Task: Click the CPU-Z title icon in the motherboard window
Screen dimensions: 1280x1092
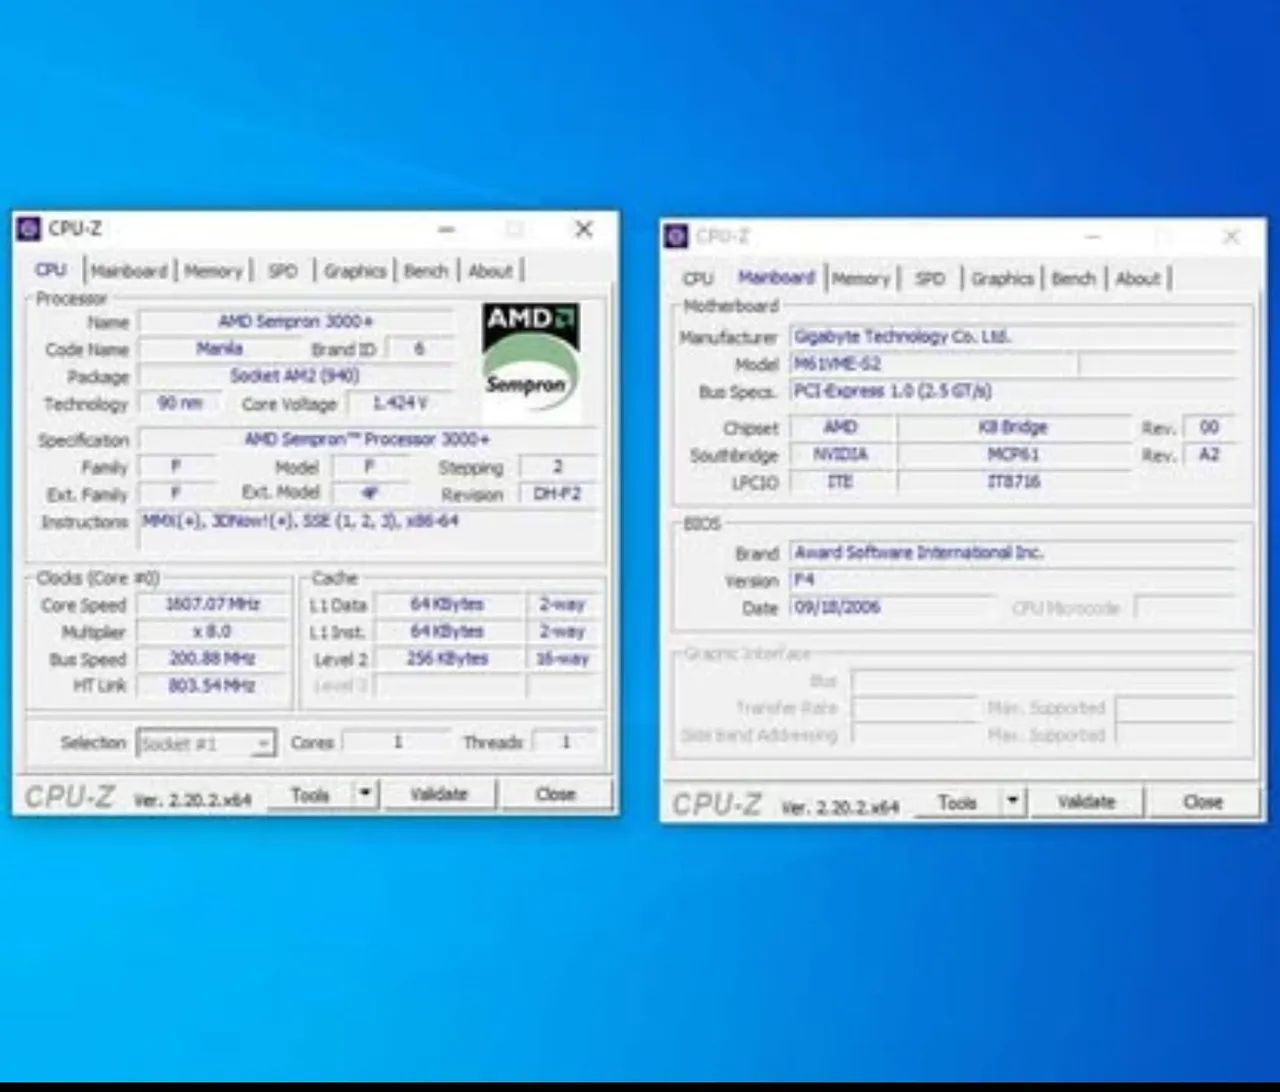Action: point(677,236)
